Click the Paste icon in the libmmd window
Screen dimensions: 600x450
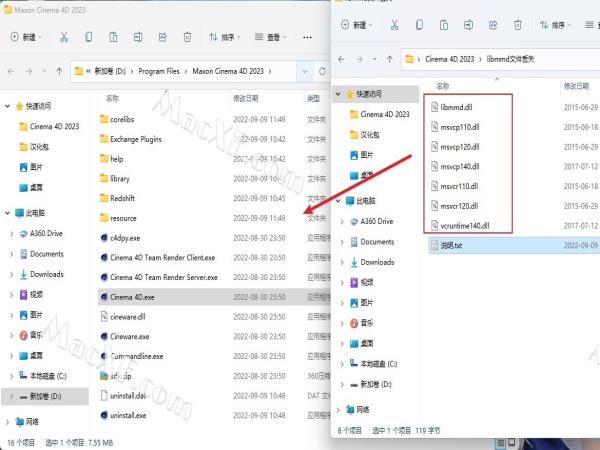pyautogui.click(x=444, y=25)
